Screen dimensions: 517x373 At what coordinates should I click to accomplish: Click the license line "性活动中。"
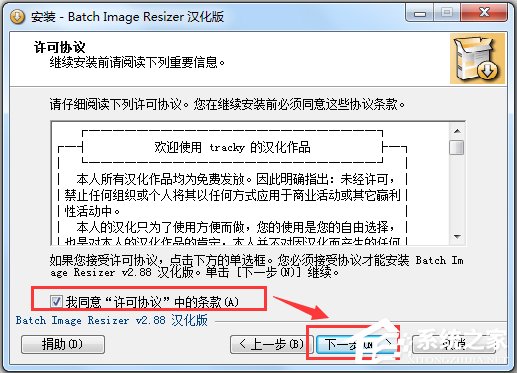click(92, 211)
